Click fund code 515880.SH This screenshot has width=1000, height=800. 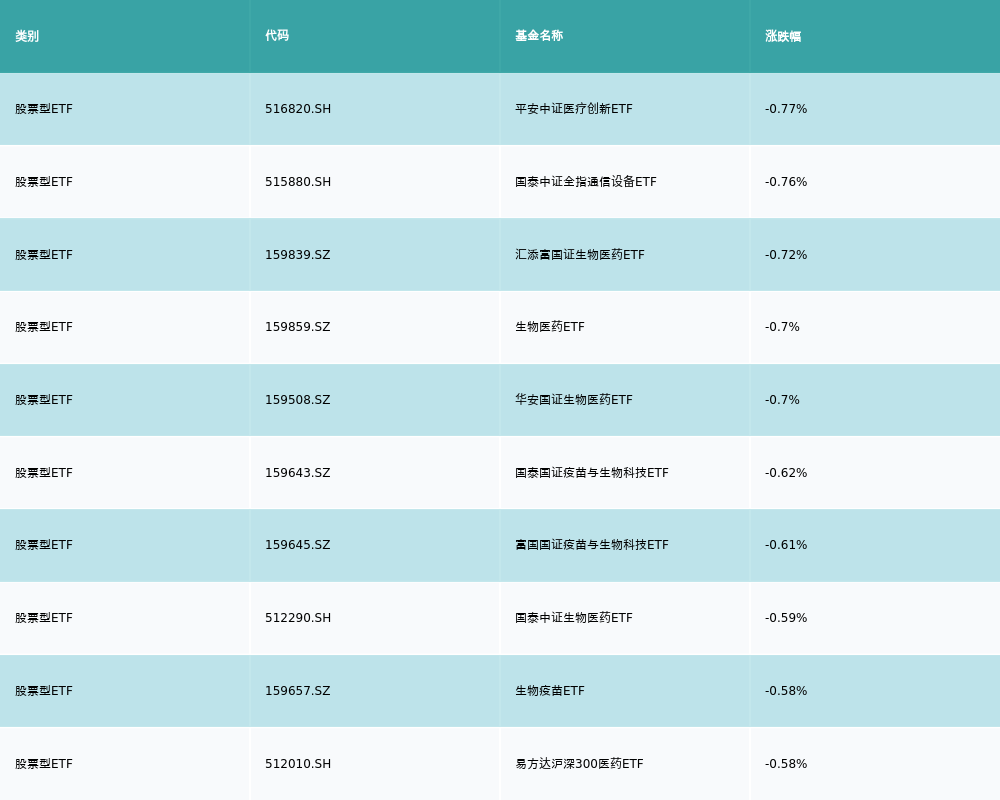pos(298,182)
